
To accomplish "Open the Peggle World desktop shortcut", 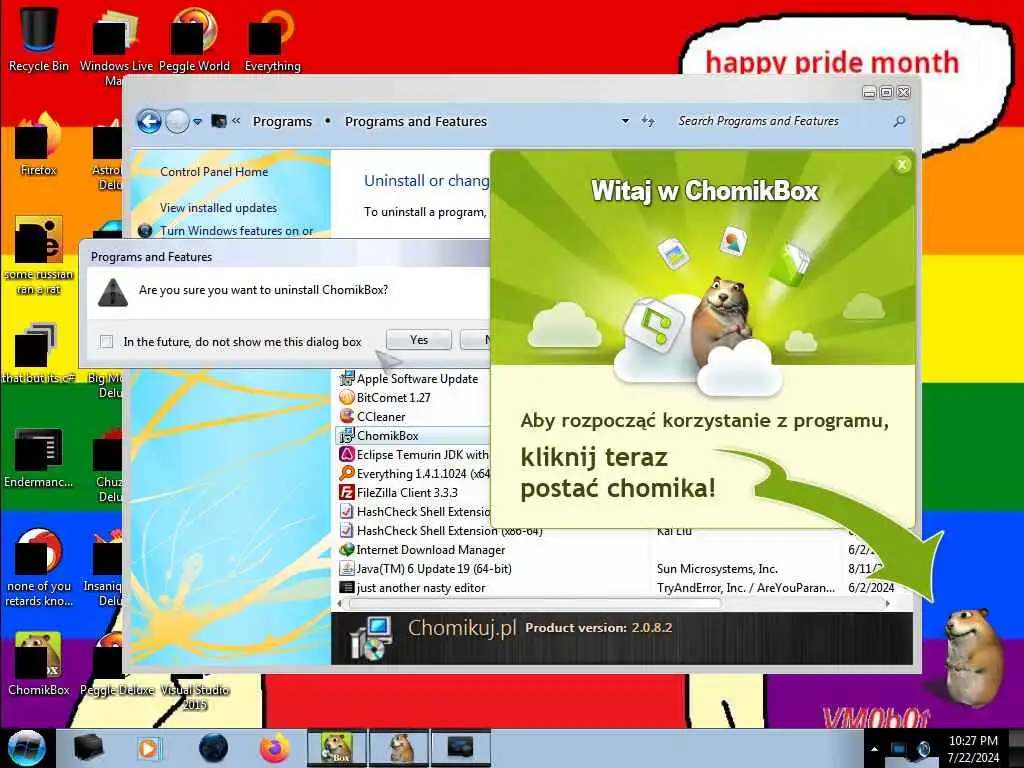I will tap(194, 39).
